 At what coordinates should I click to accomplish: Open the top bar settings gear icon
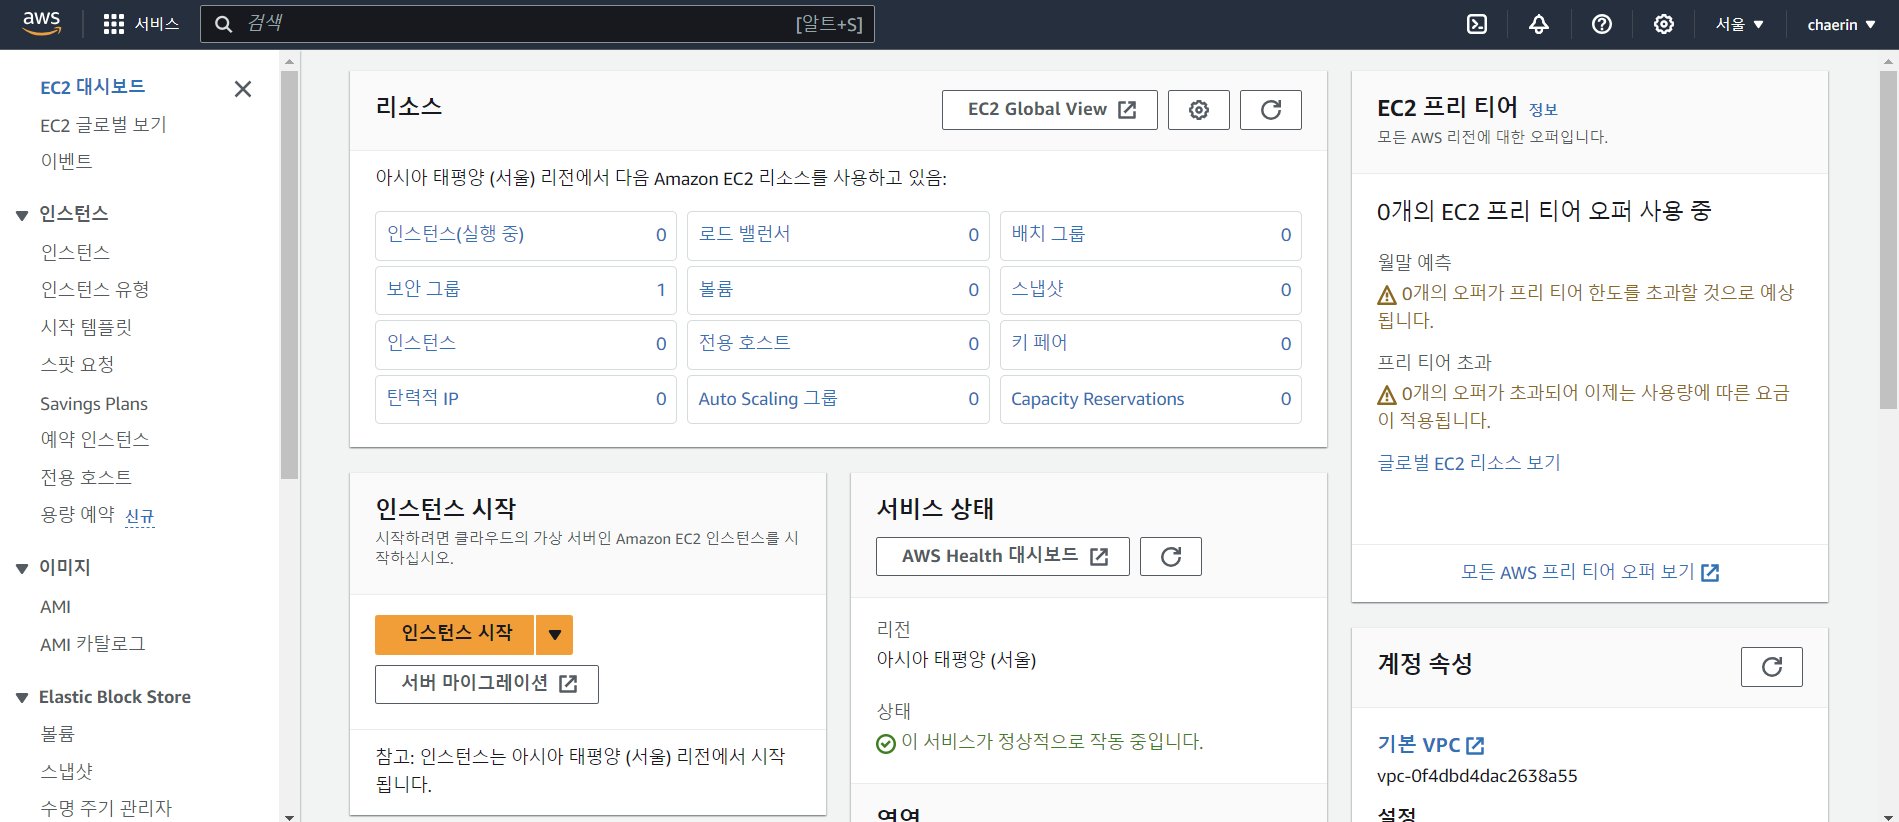1664,24
